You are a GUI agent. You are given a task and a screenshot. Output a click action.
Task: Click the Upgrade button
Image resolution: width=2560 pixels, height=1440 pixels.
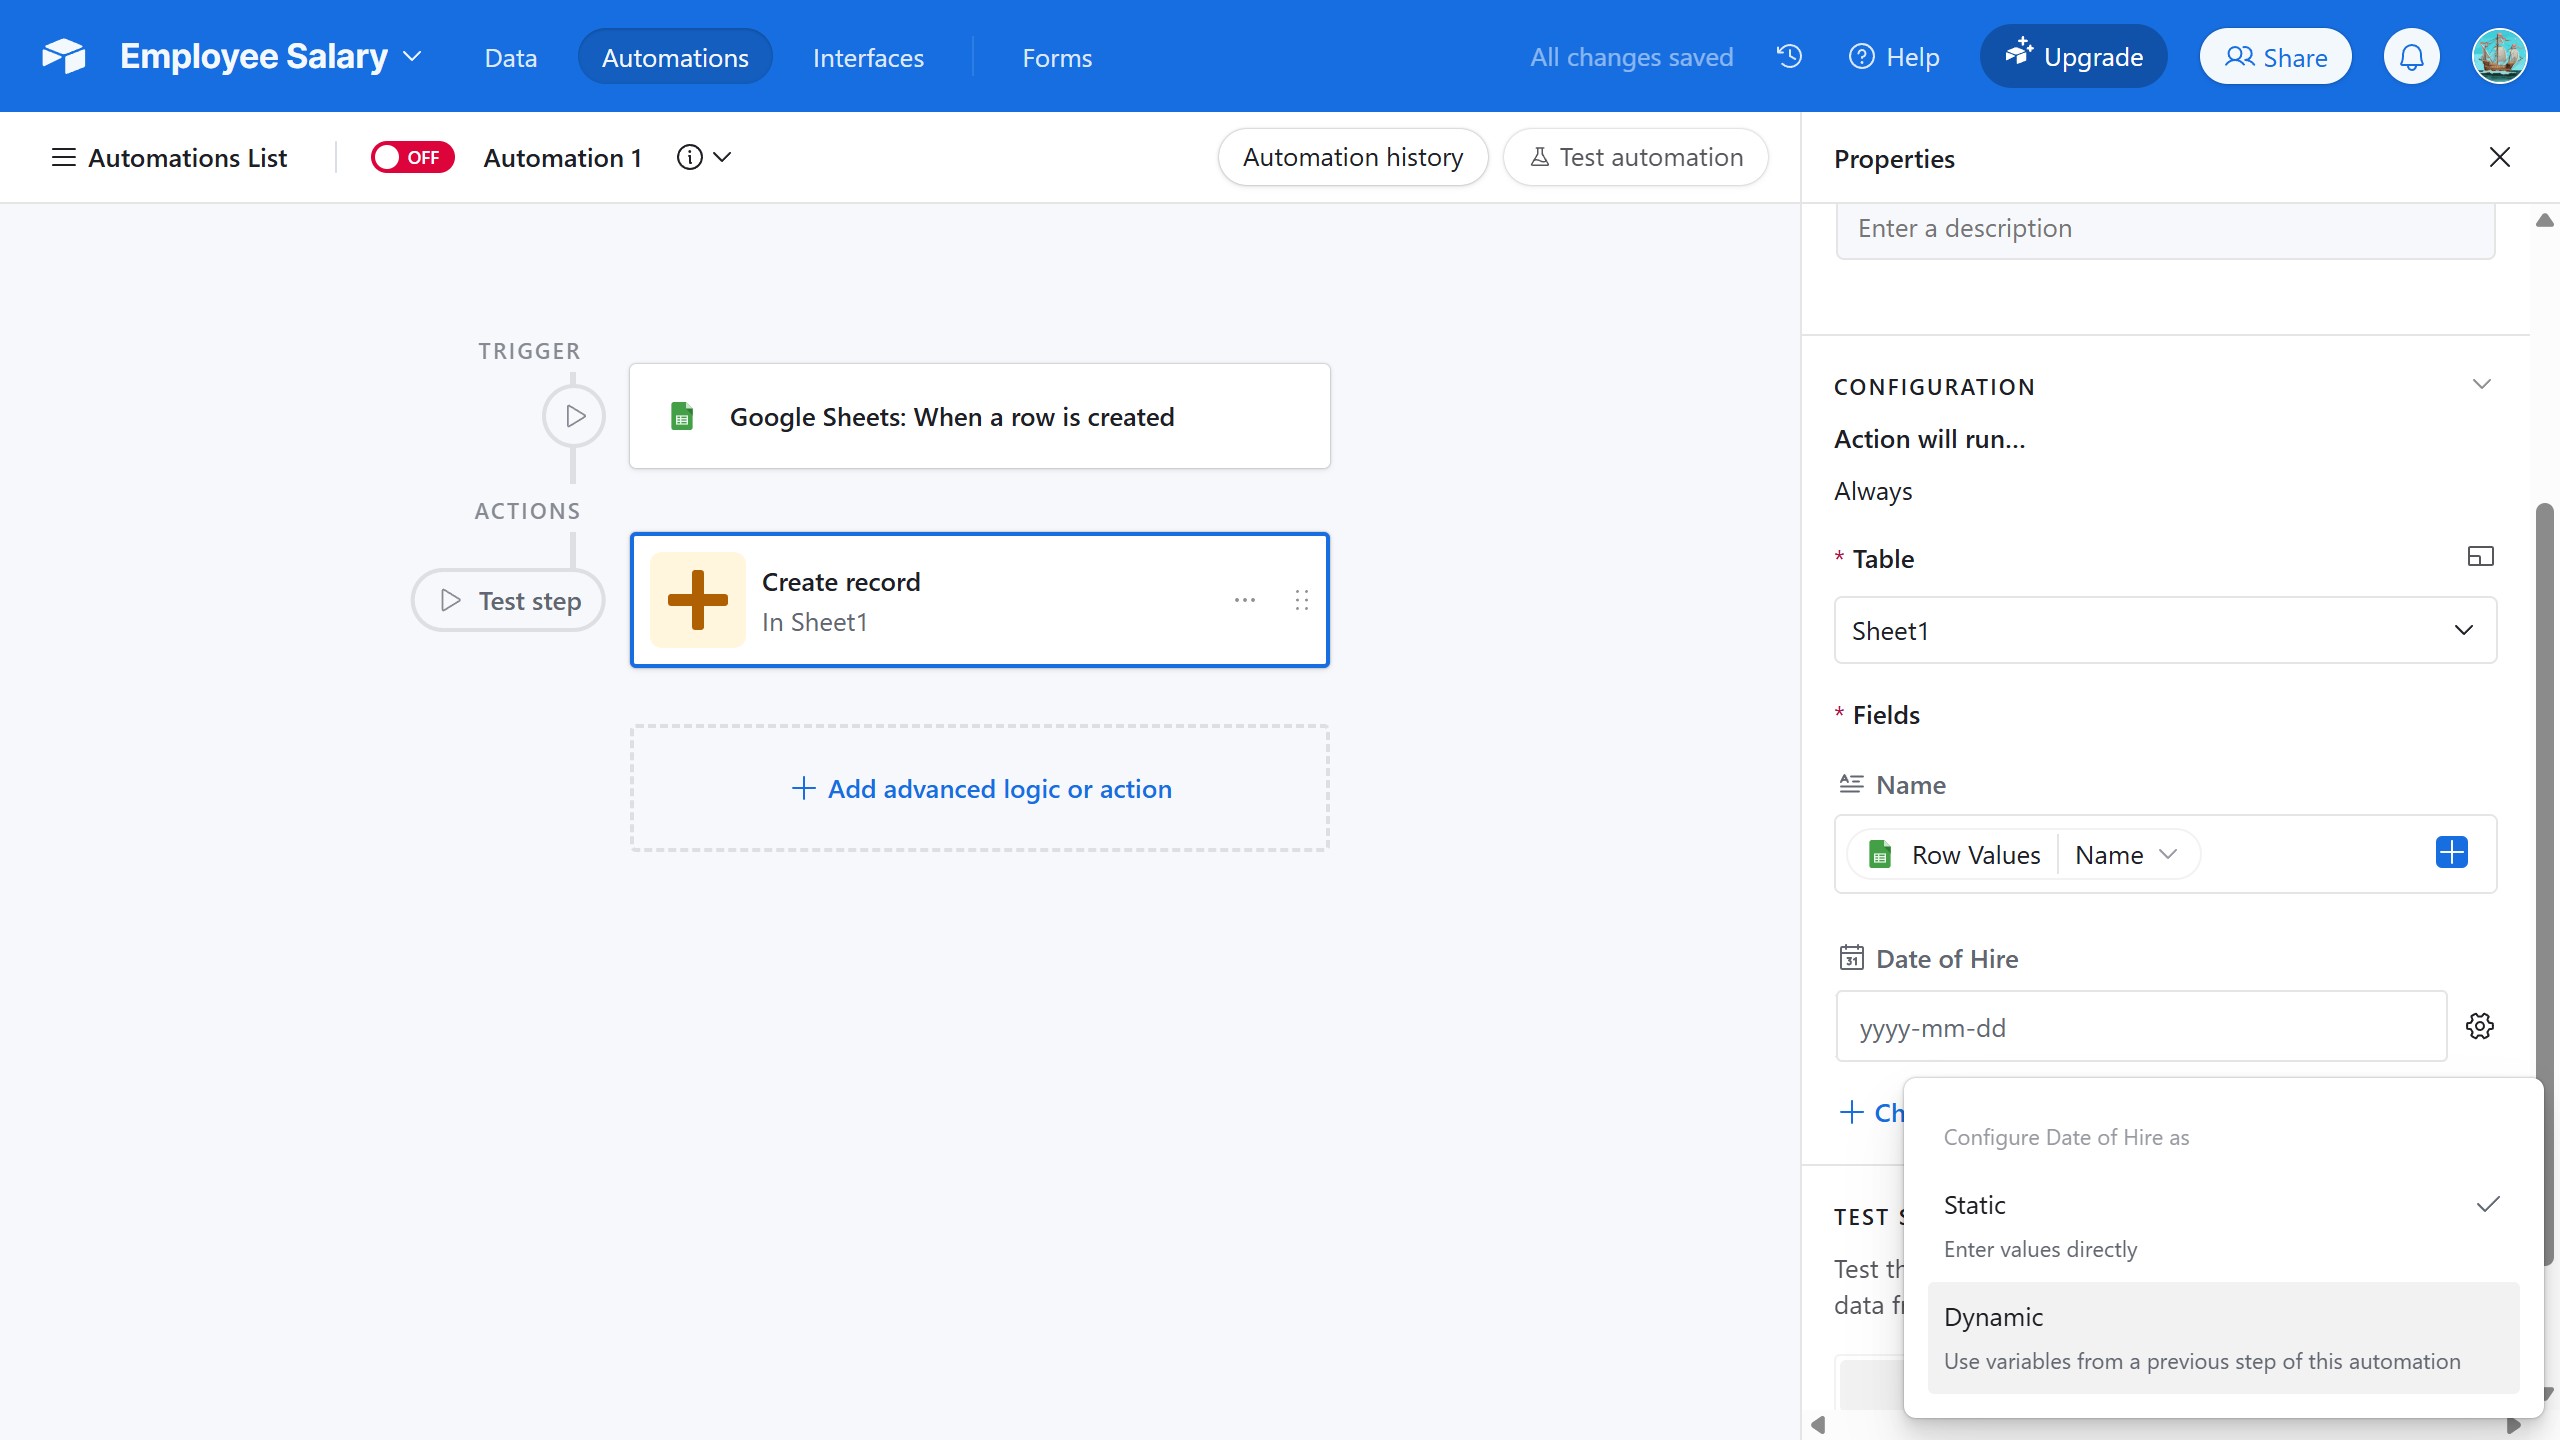[x=2073, y=56]
